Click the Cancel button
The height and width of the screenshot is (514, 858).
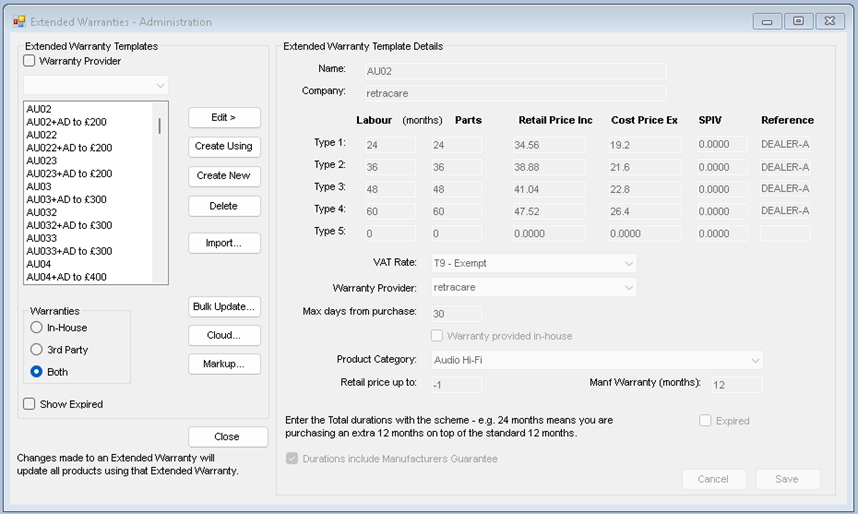pos(714,479)
